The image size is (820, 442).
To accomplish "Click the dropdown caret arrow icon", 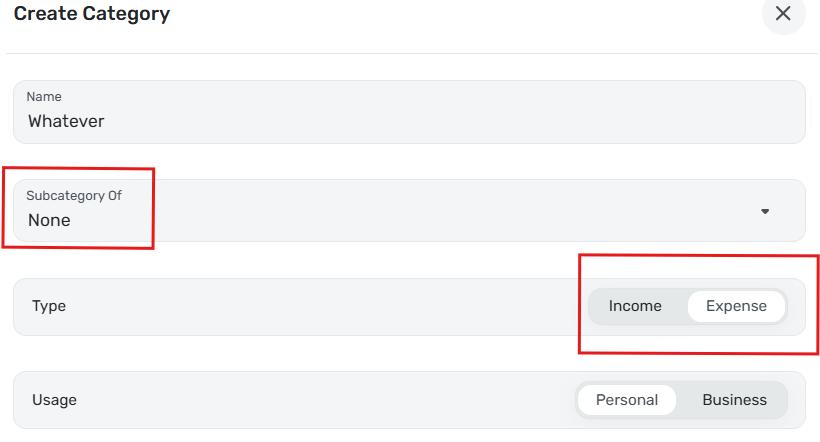I will tap(765, 211).
